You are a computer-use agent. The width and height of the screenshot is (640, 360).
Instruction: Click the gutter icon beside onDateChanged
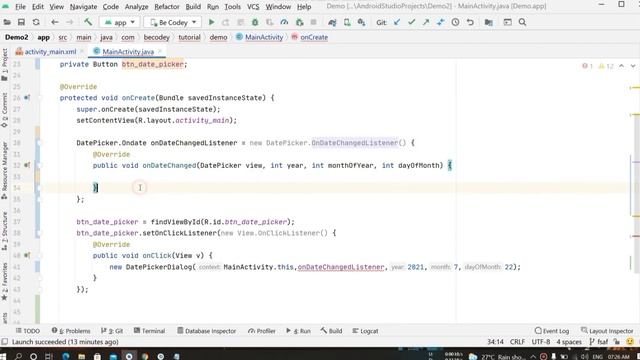pos(27,165)
